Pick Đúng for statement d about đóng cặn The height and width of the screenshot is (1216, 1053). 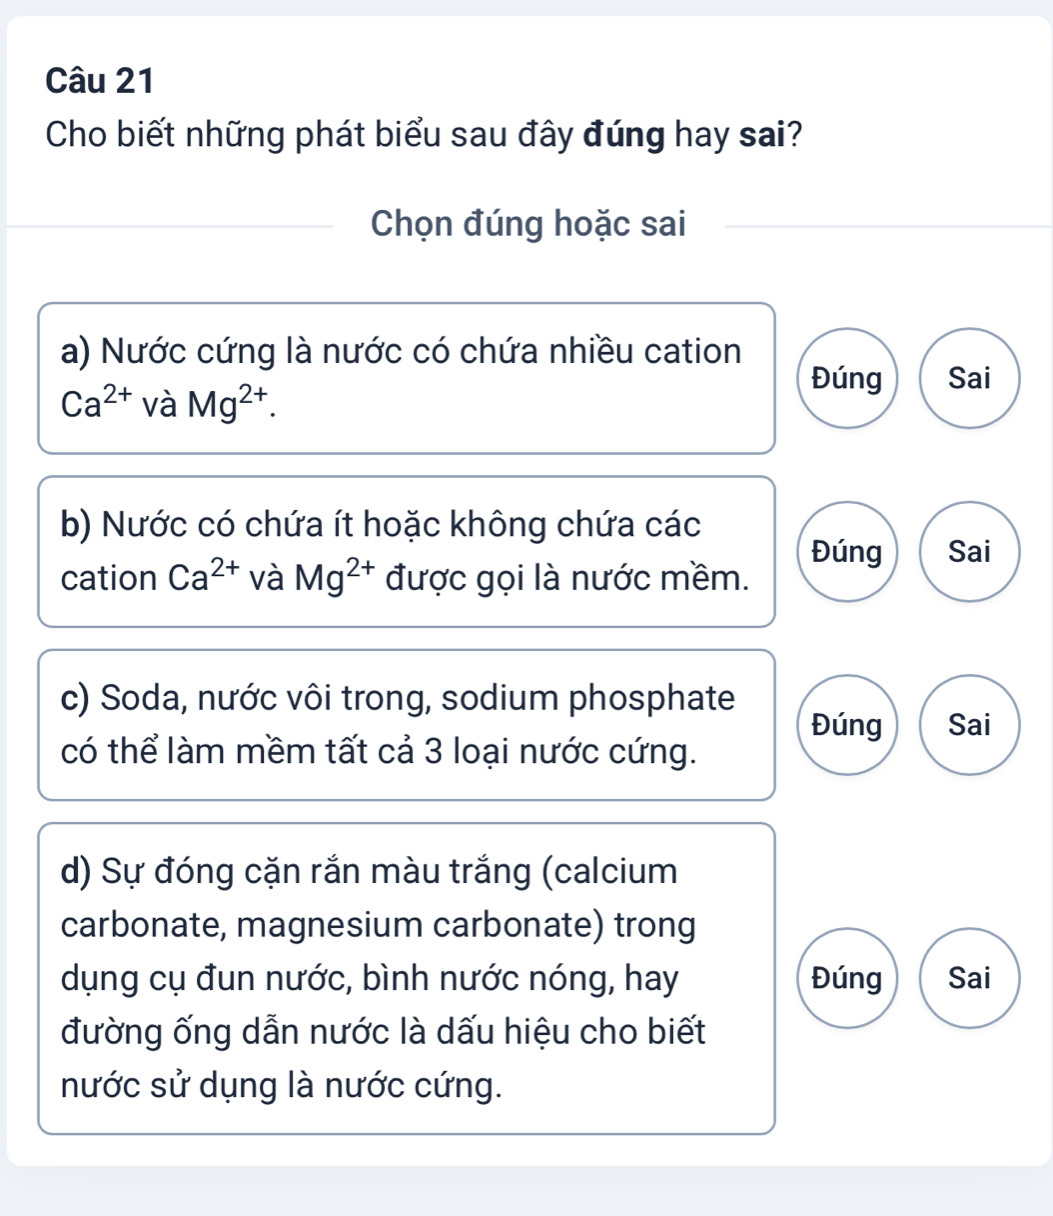click(x=847, y=978)
